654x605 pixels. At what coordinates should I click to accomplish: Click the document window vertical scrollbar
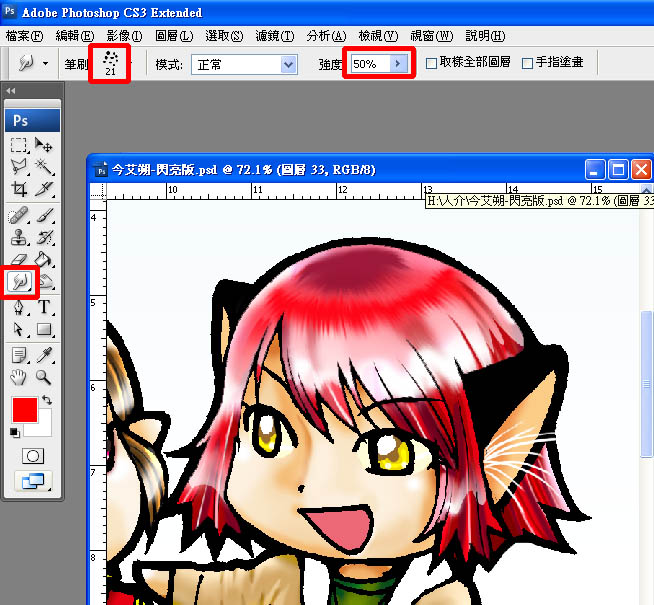646,384
